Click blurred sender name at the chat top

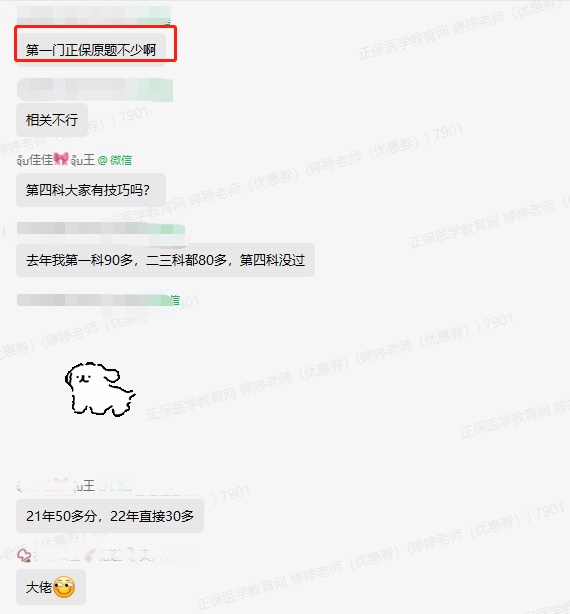tap(94, 16)
